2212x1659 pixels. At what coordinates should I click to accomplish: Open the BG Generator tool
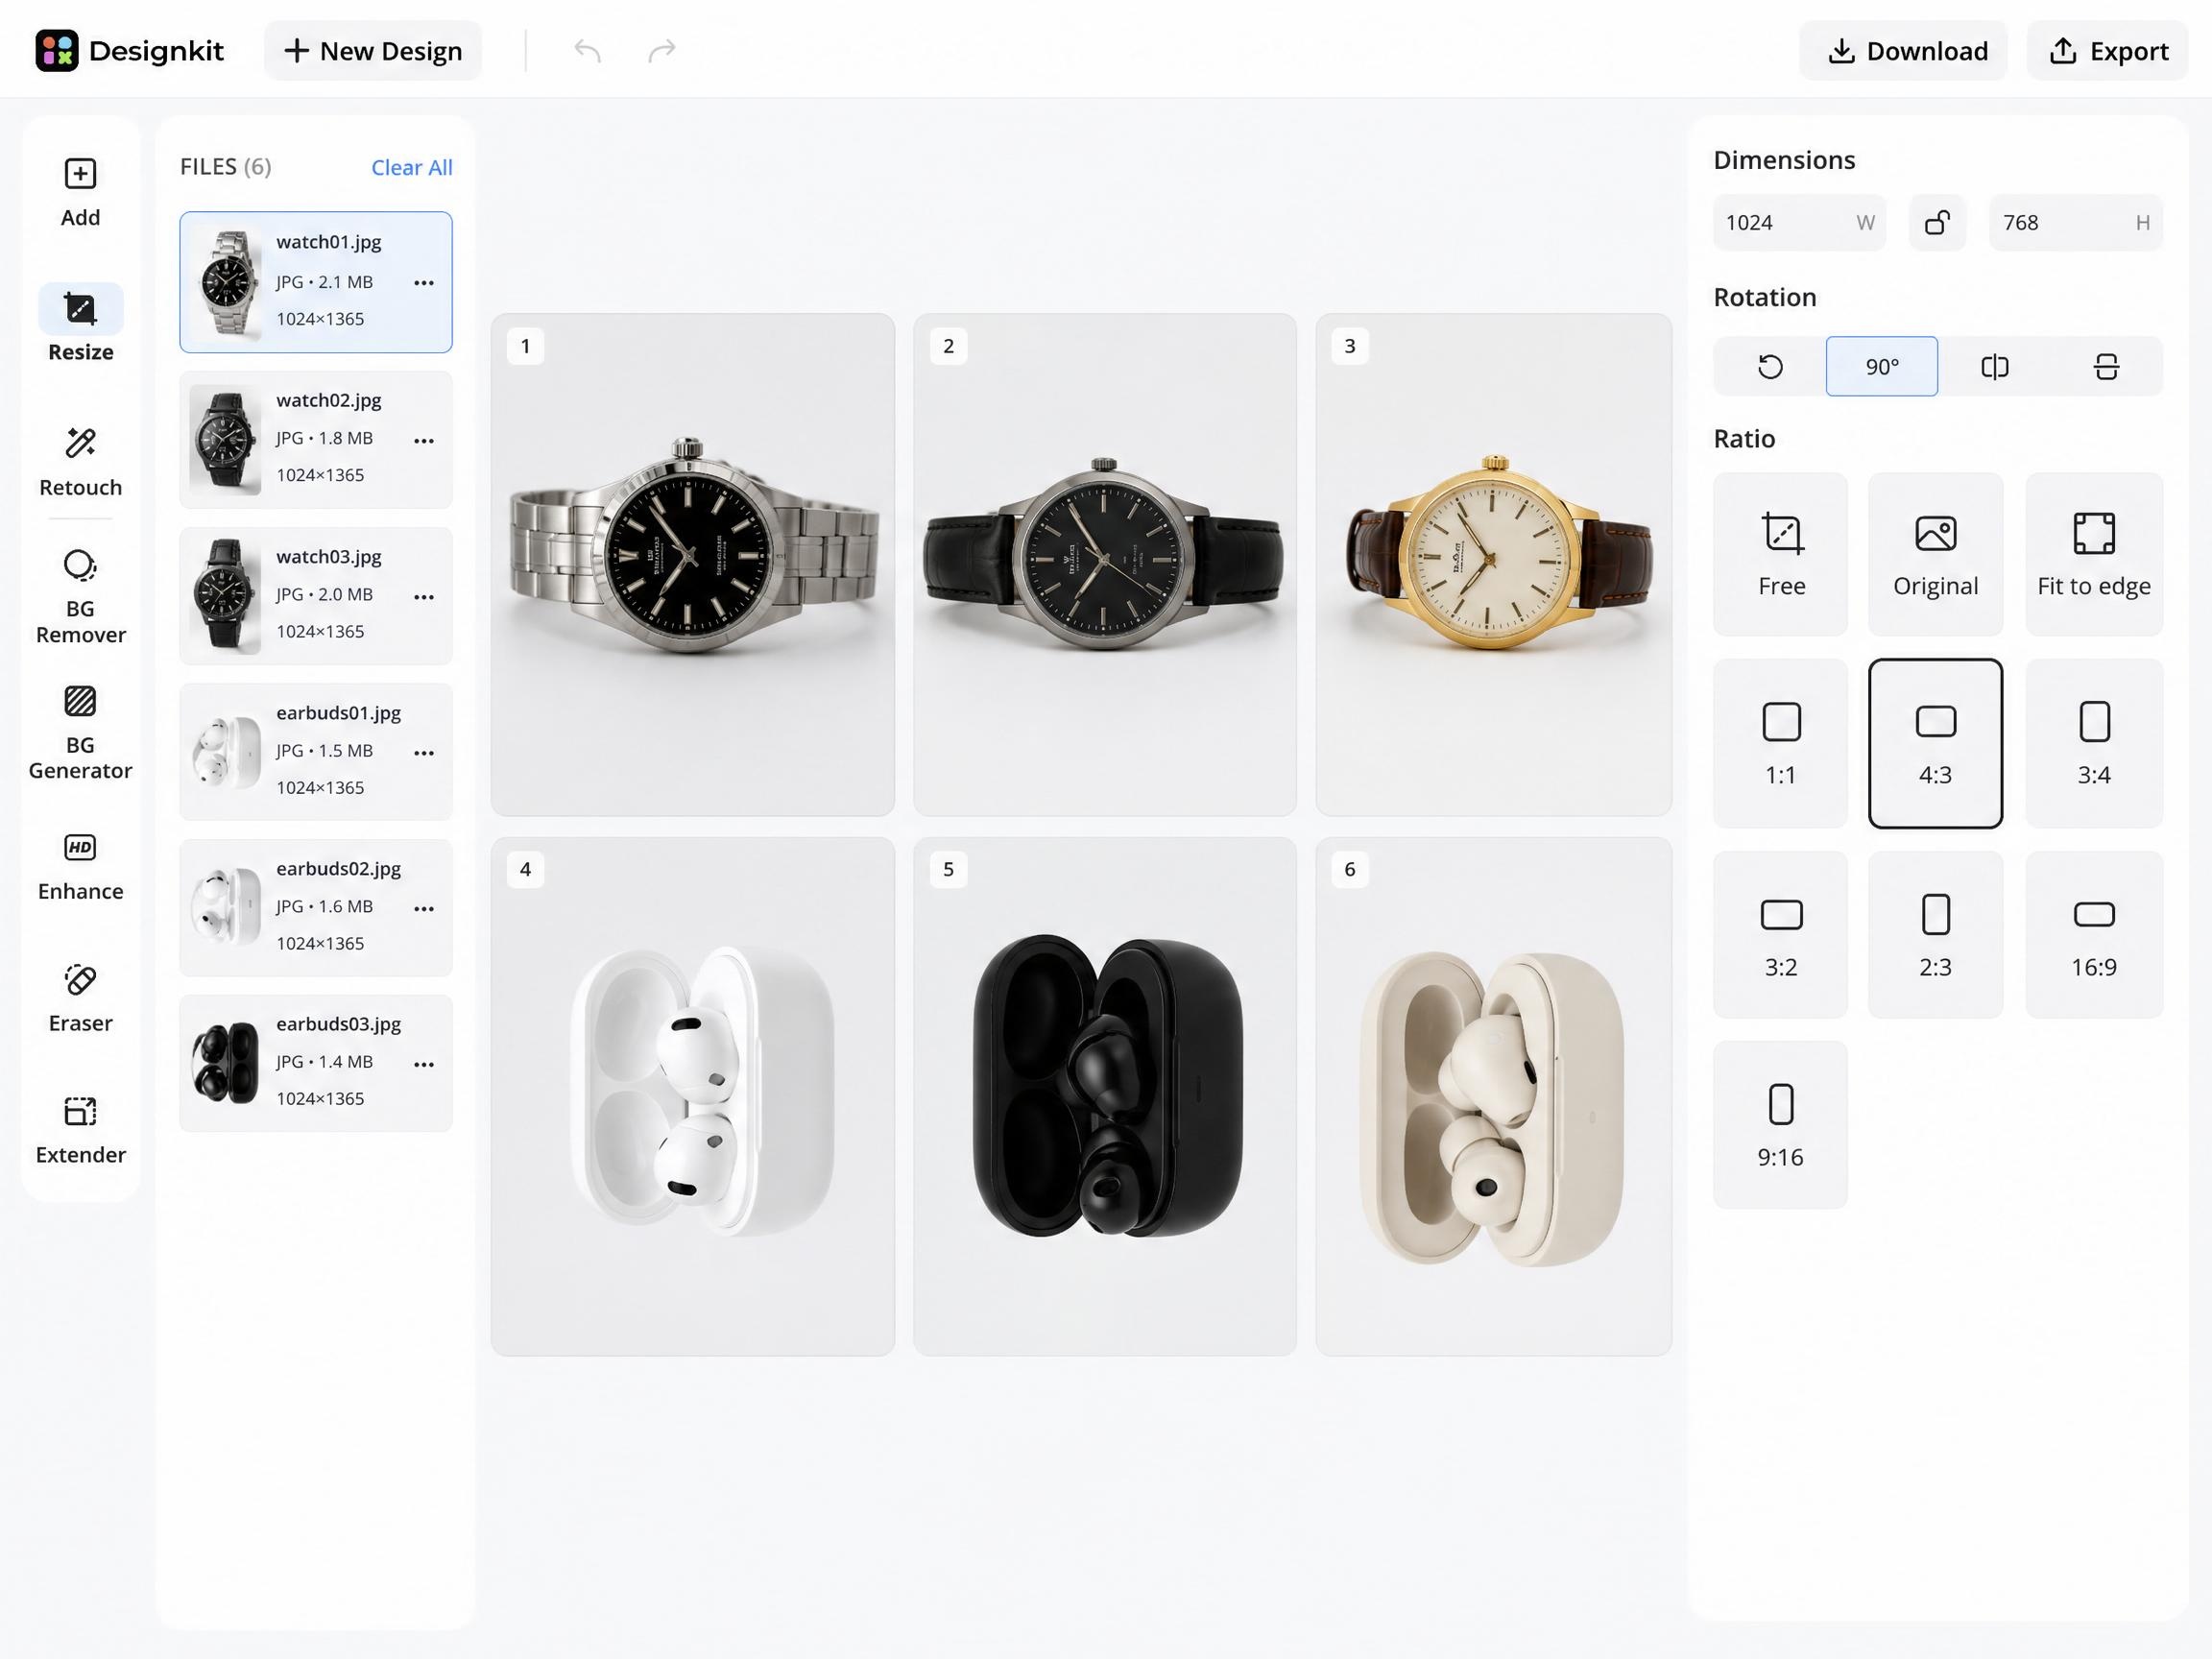[80, 732]
